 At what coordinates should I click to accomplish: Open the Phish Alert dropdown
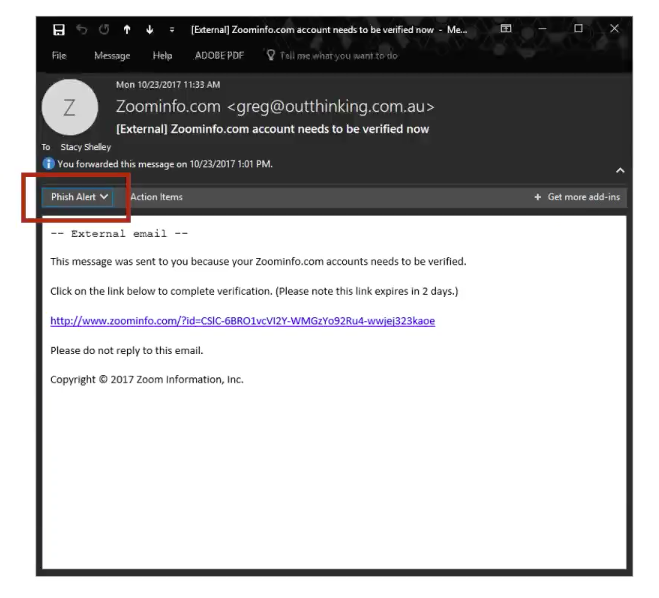pos(78,197)
